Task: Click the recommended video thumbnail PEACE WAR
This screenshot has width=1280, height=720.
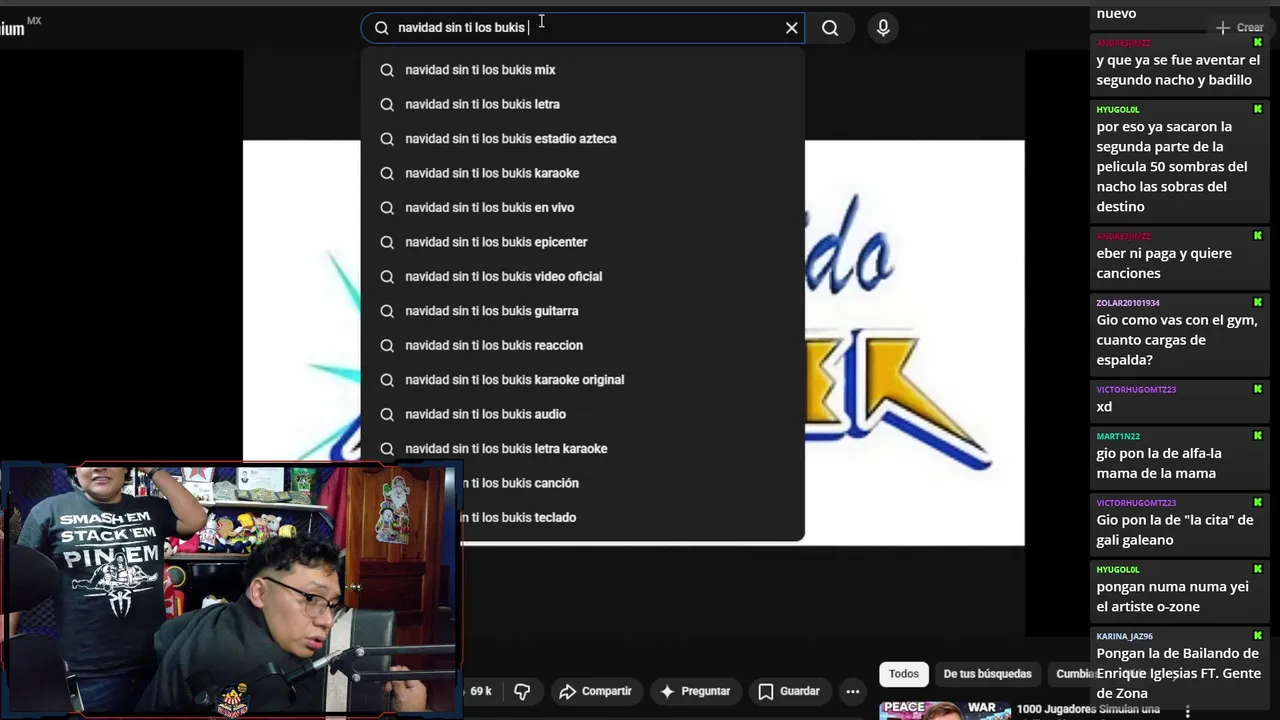Action: pyautogui.click(x=944, y=710)
